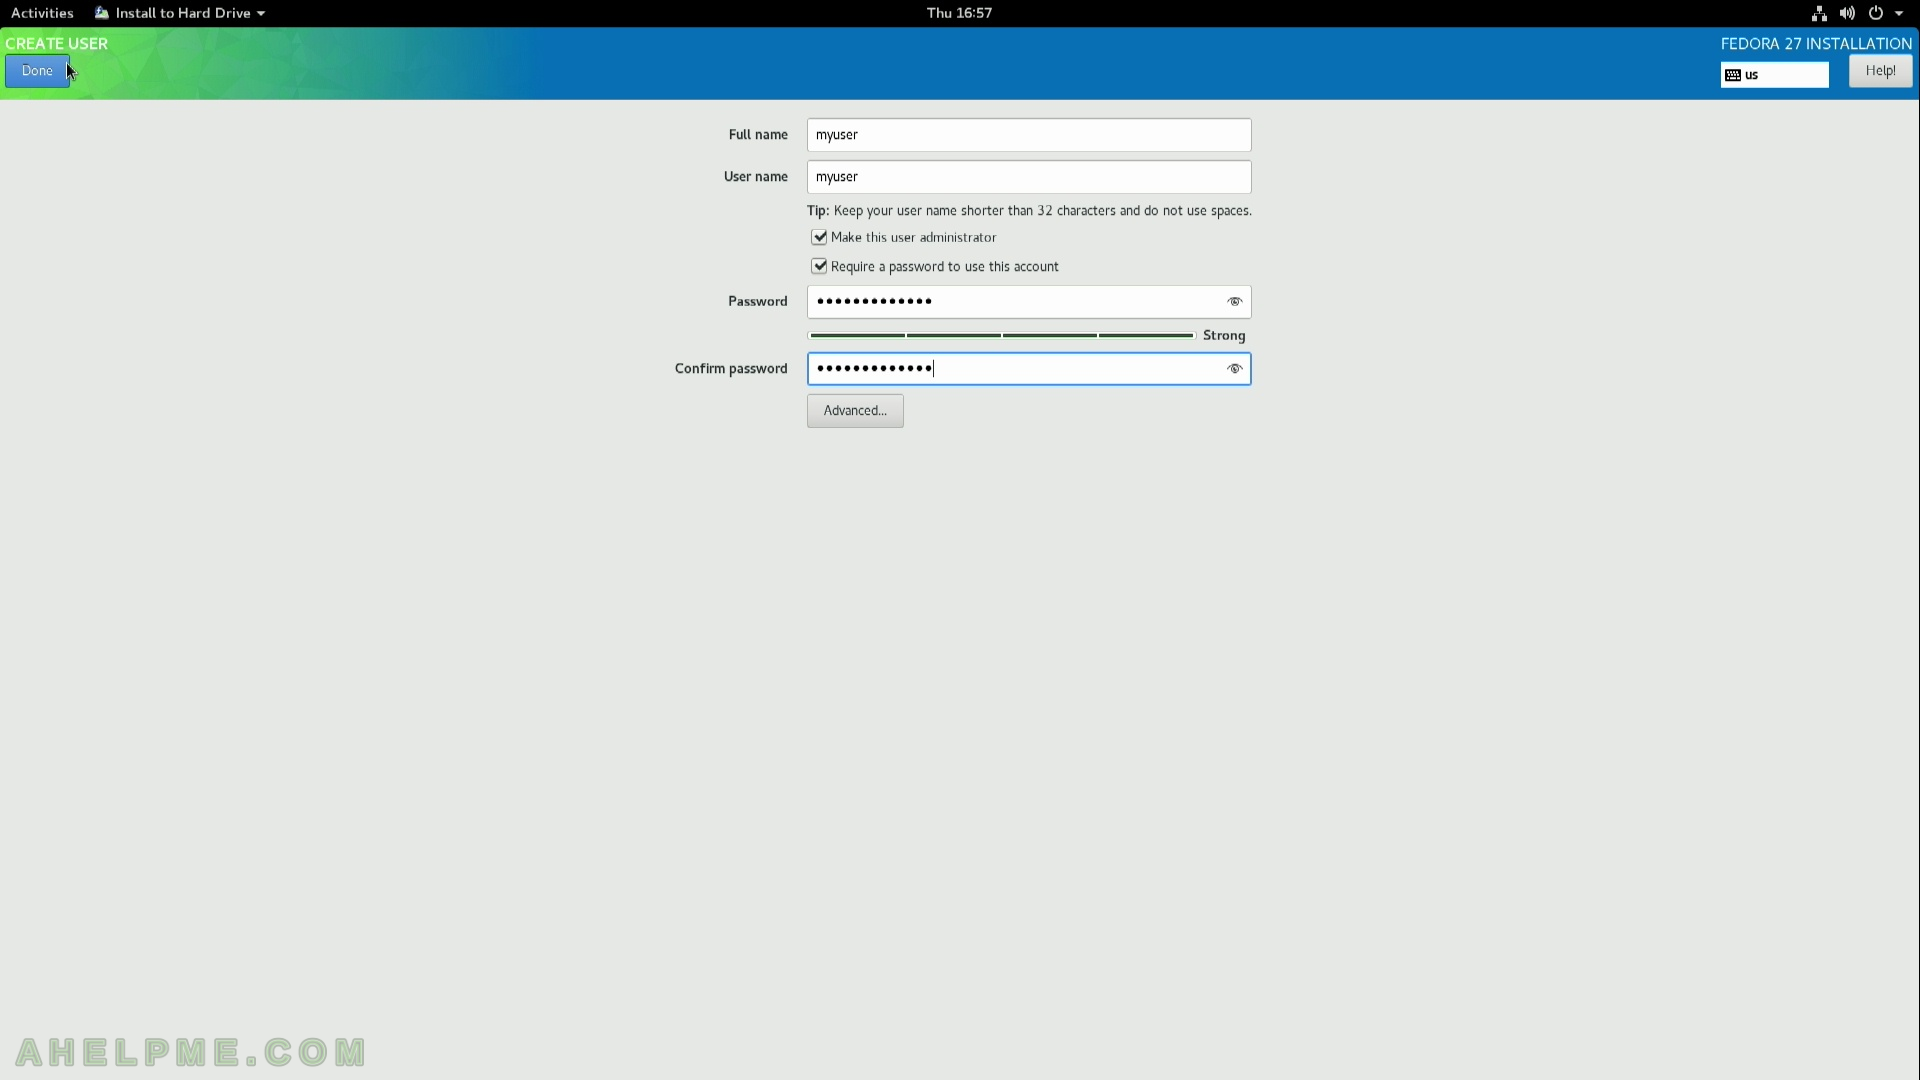Focus the User name field
1920x1080 pixels.
1029,177
